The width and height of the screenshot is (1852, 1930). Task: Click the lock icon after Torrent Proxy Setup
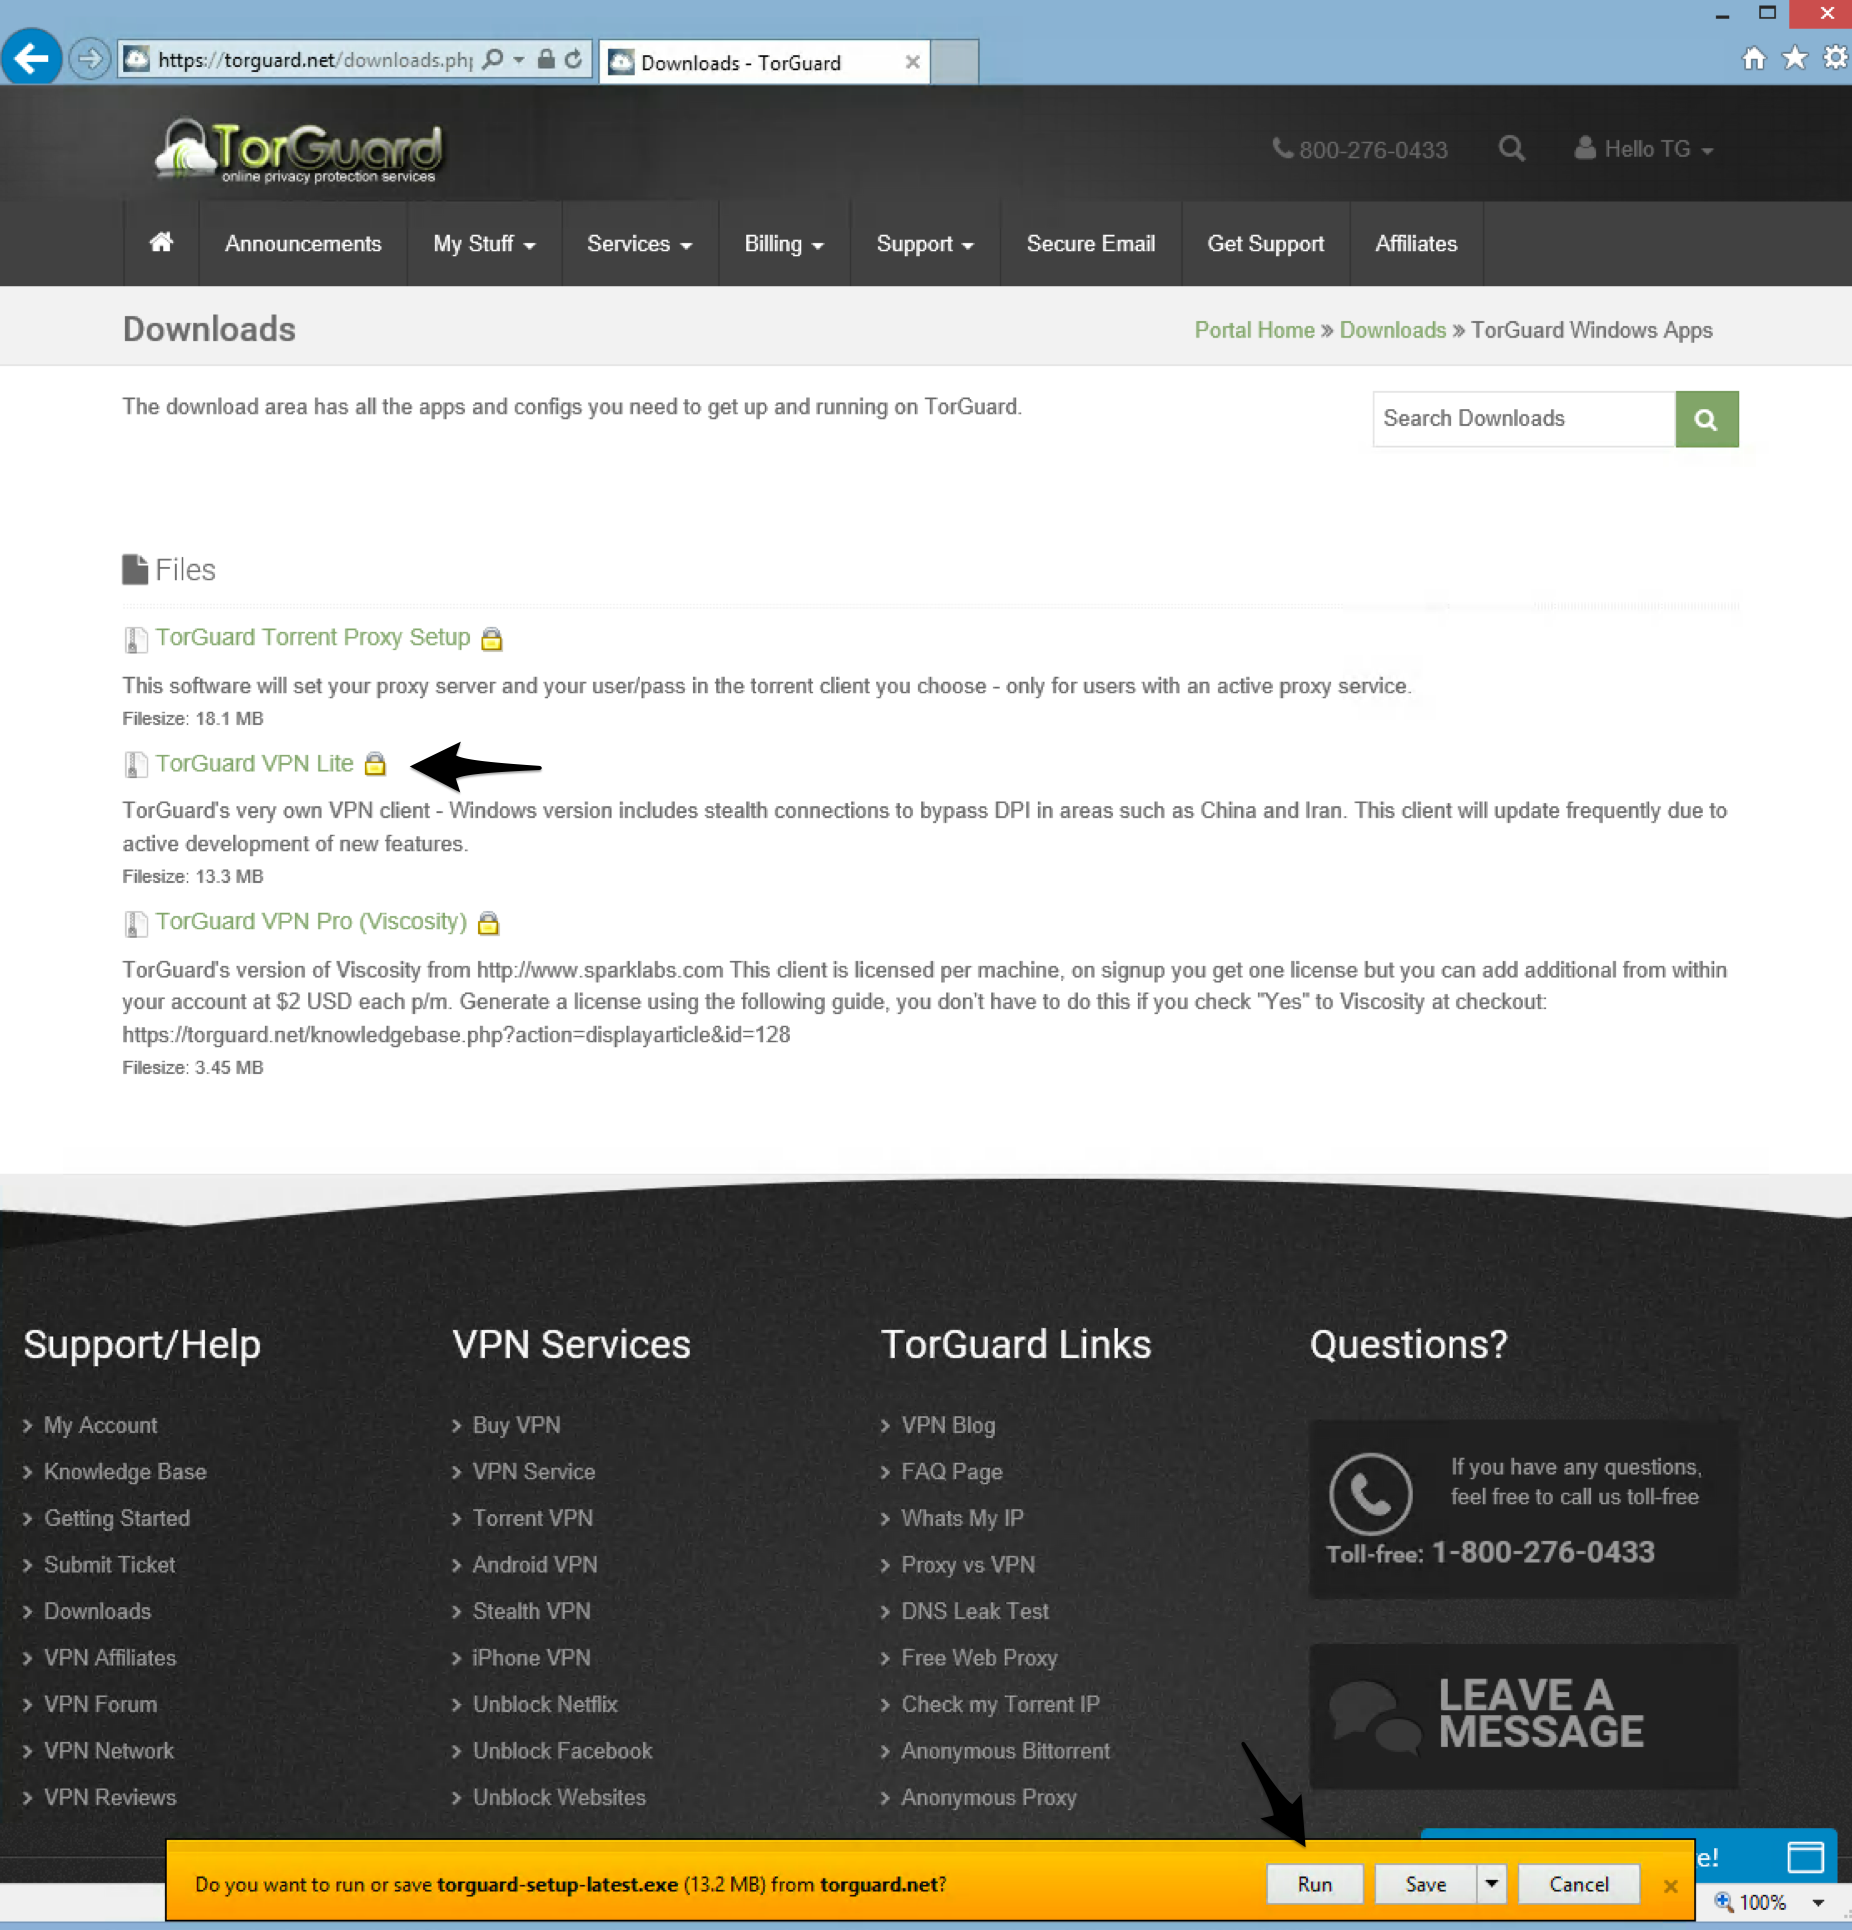(491, 639)
